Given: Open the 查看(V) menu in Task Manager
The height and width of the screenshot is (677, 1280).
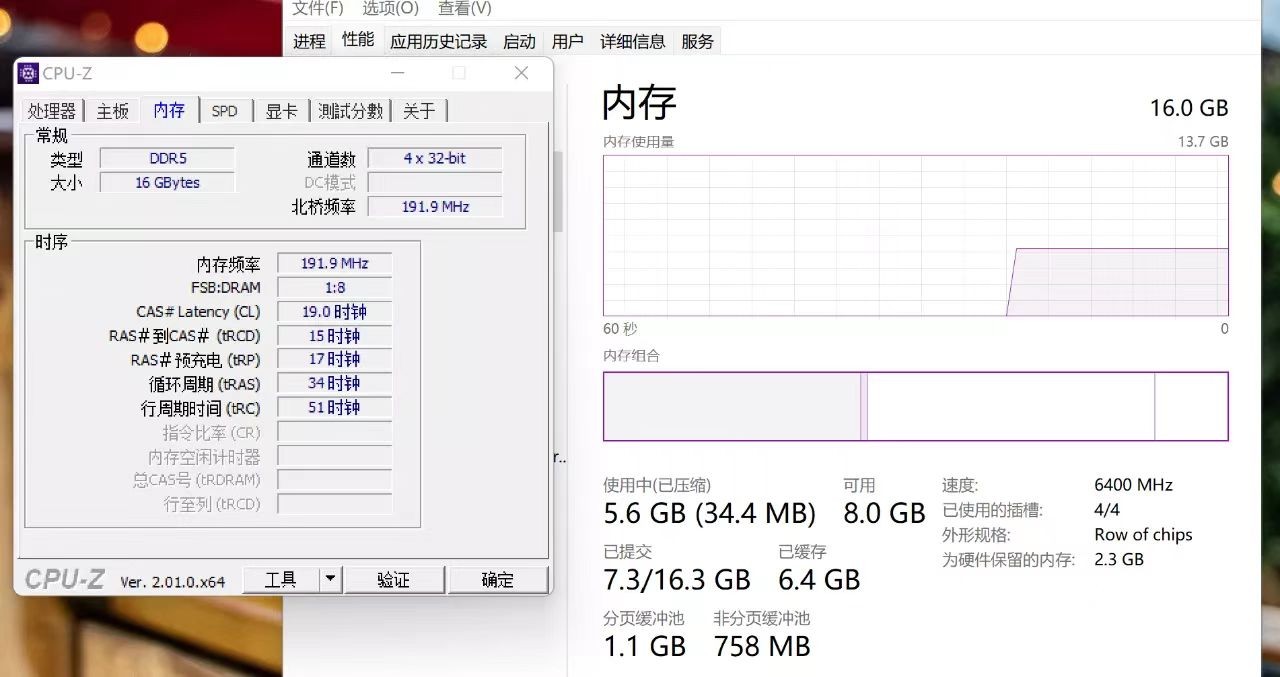Looking at the screenshot, I should click(464, 9).
